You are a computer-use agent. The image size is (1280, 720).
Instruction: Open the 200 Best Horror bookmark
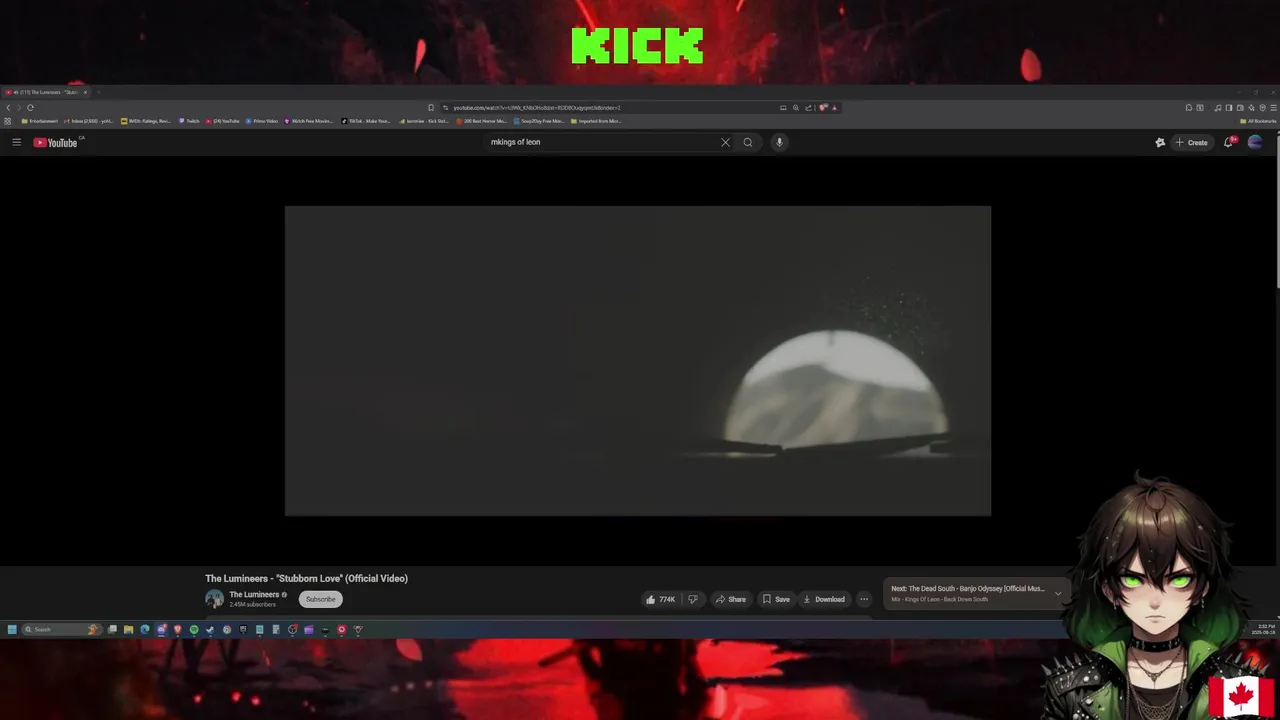[x=482, y=121]
